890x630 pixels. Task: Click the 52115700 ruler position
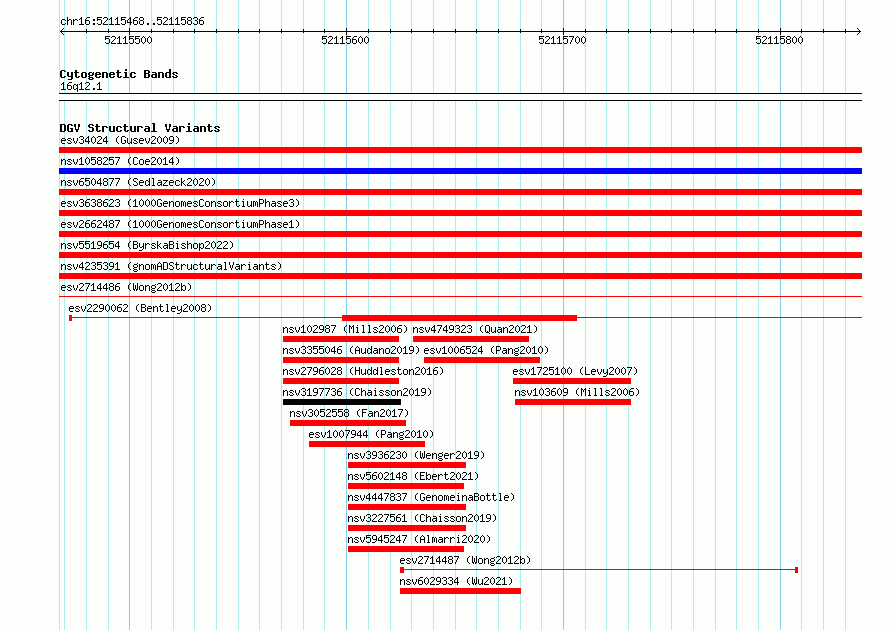pos(562,40)
